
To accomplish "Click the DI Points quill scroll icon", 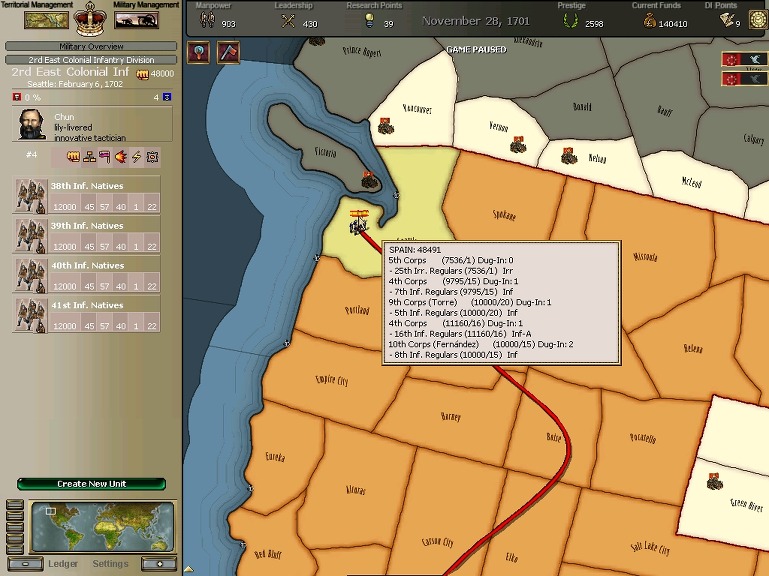I will tap(726, 20).
